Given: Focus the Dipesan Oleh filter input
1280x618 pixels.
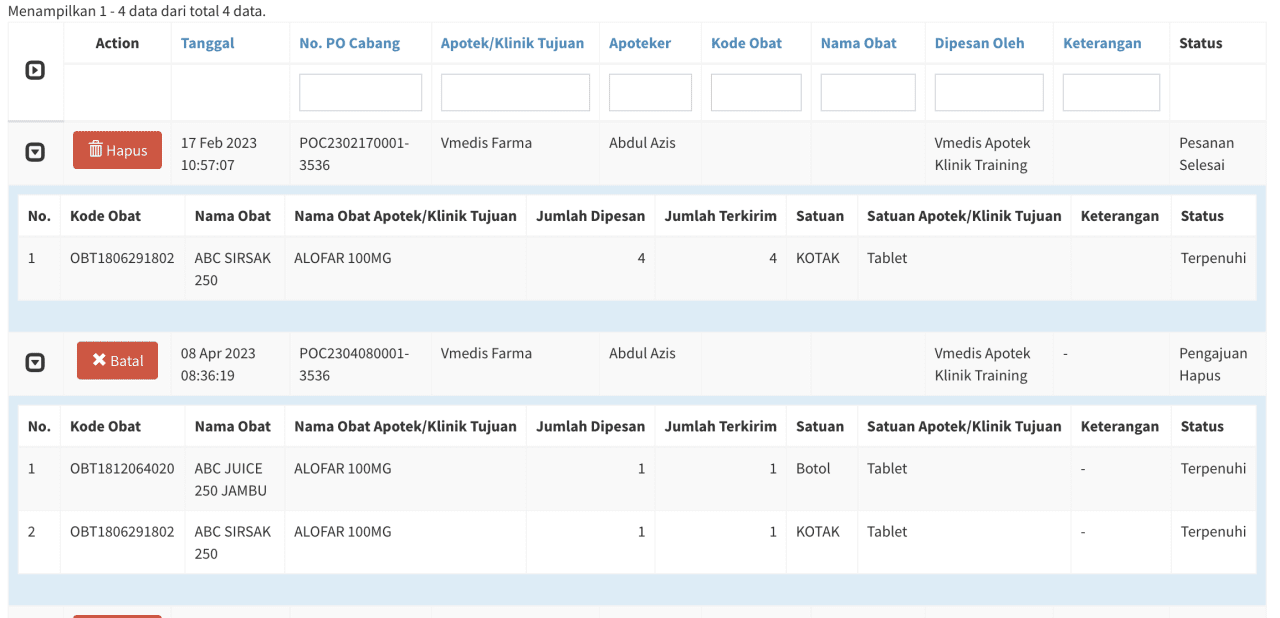Looking at the screenshot, I should pyautogui.click(x=989, y=93).
